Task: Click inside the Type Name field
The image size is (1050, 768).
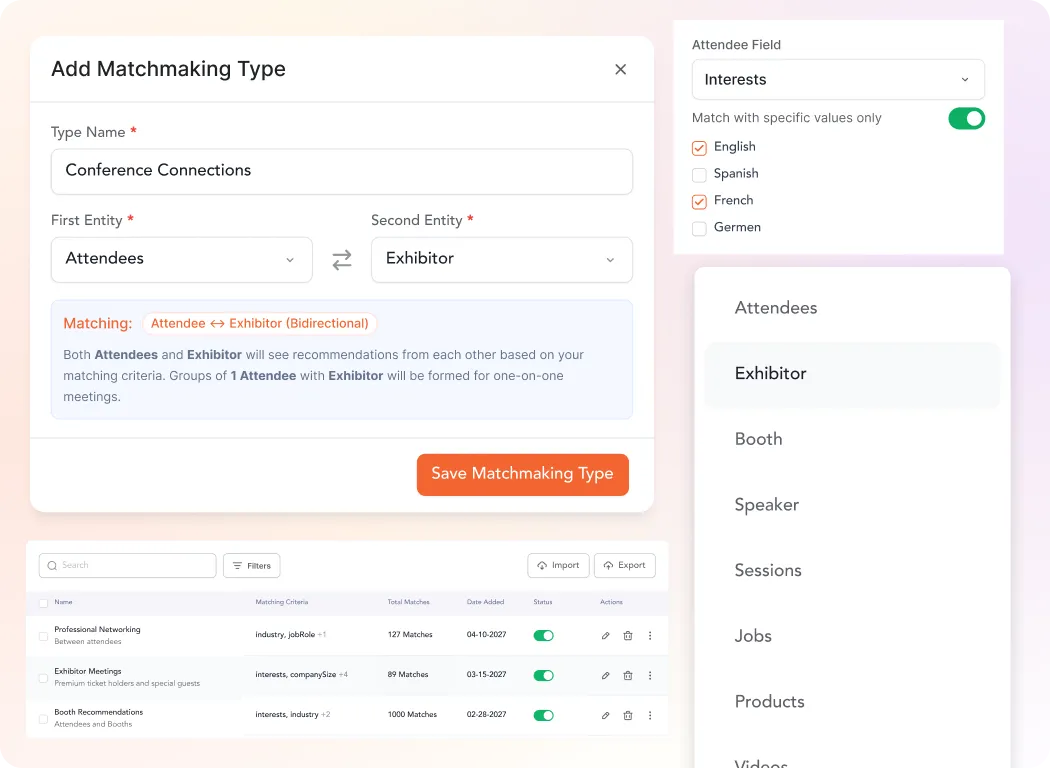Action: click(342, 171)
